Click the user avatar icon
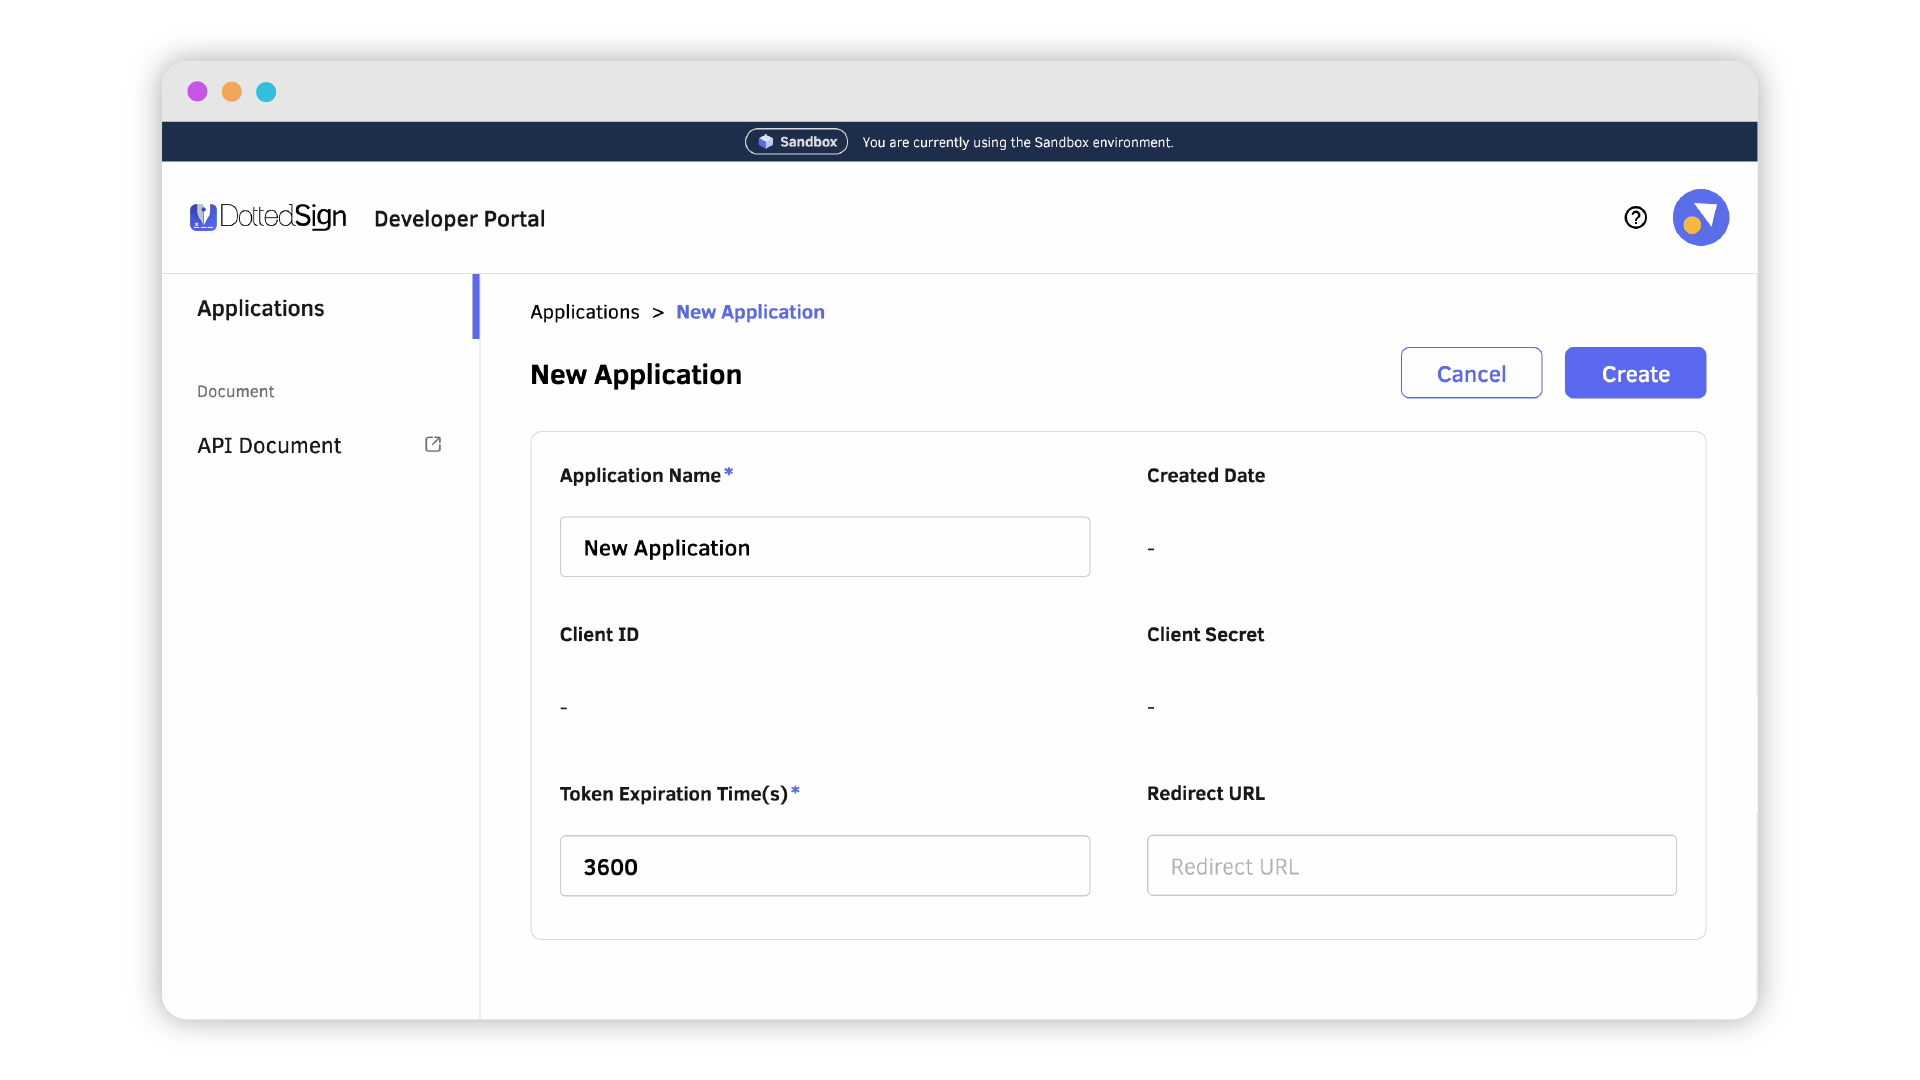 [x=1700, y=217]
